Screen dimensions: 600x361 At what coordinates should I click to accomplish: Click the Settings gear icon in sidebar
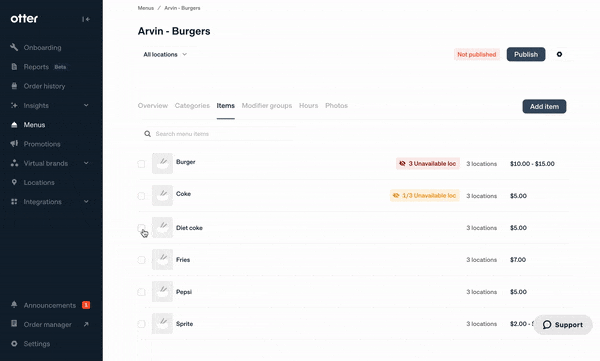click(14, 343)
